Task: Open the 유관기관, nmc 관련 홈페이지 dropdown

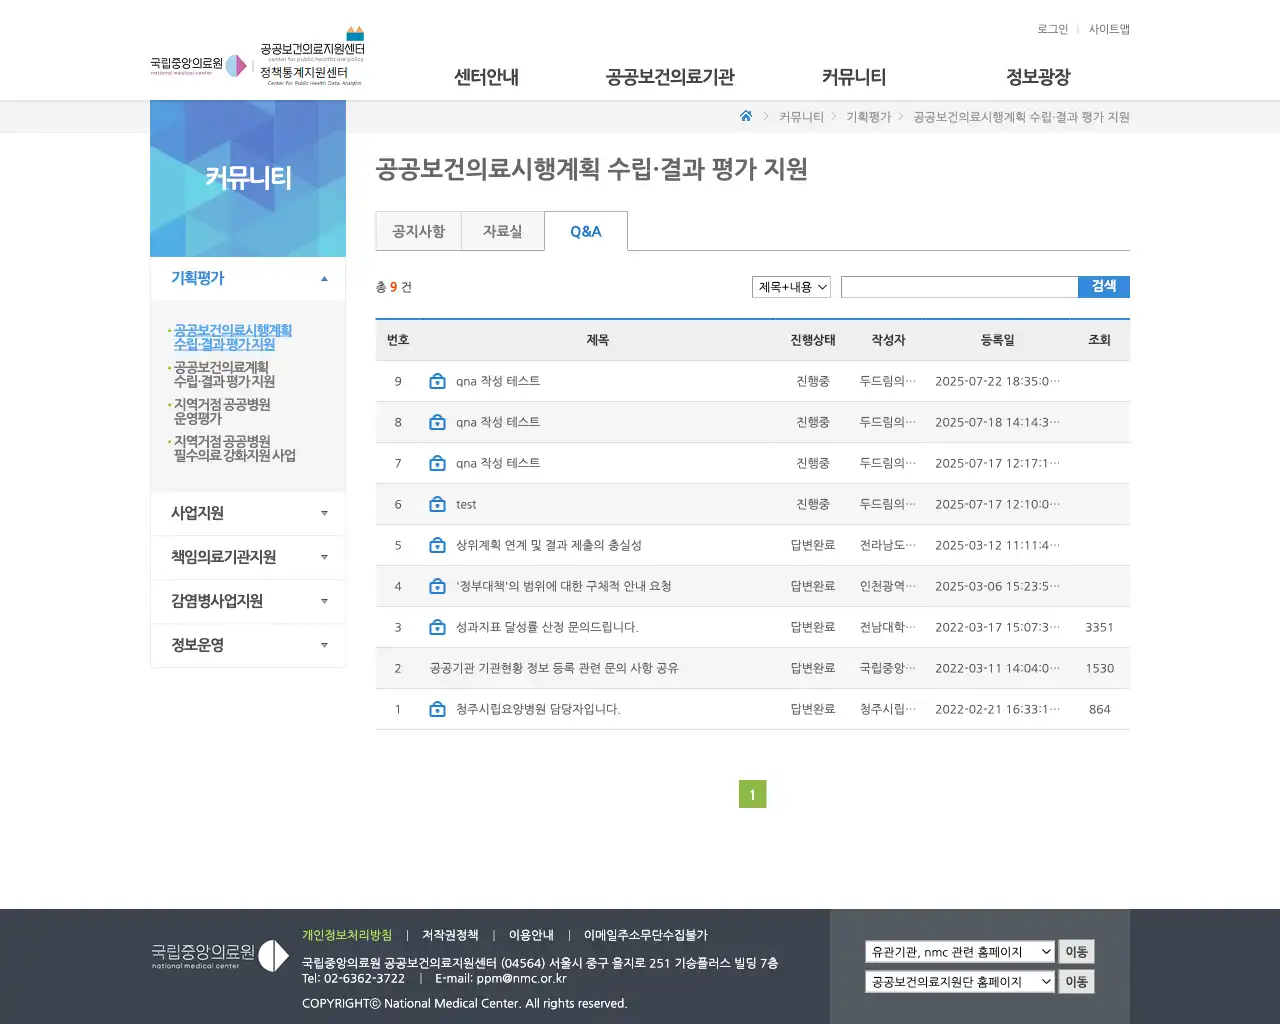Action: [958, 951]
